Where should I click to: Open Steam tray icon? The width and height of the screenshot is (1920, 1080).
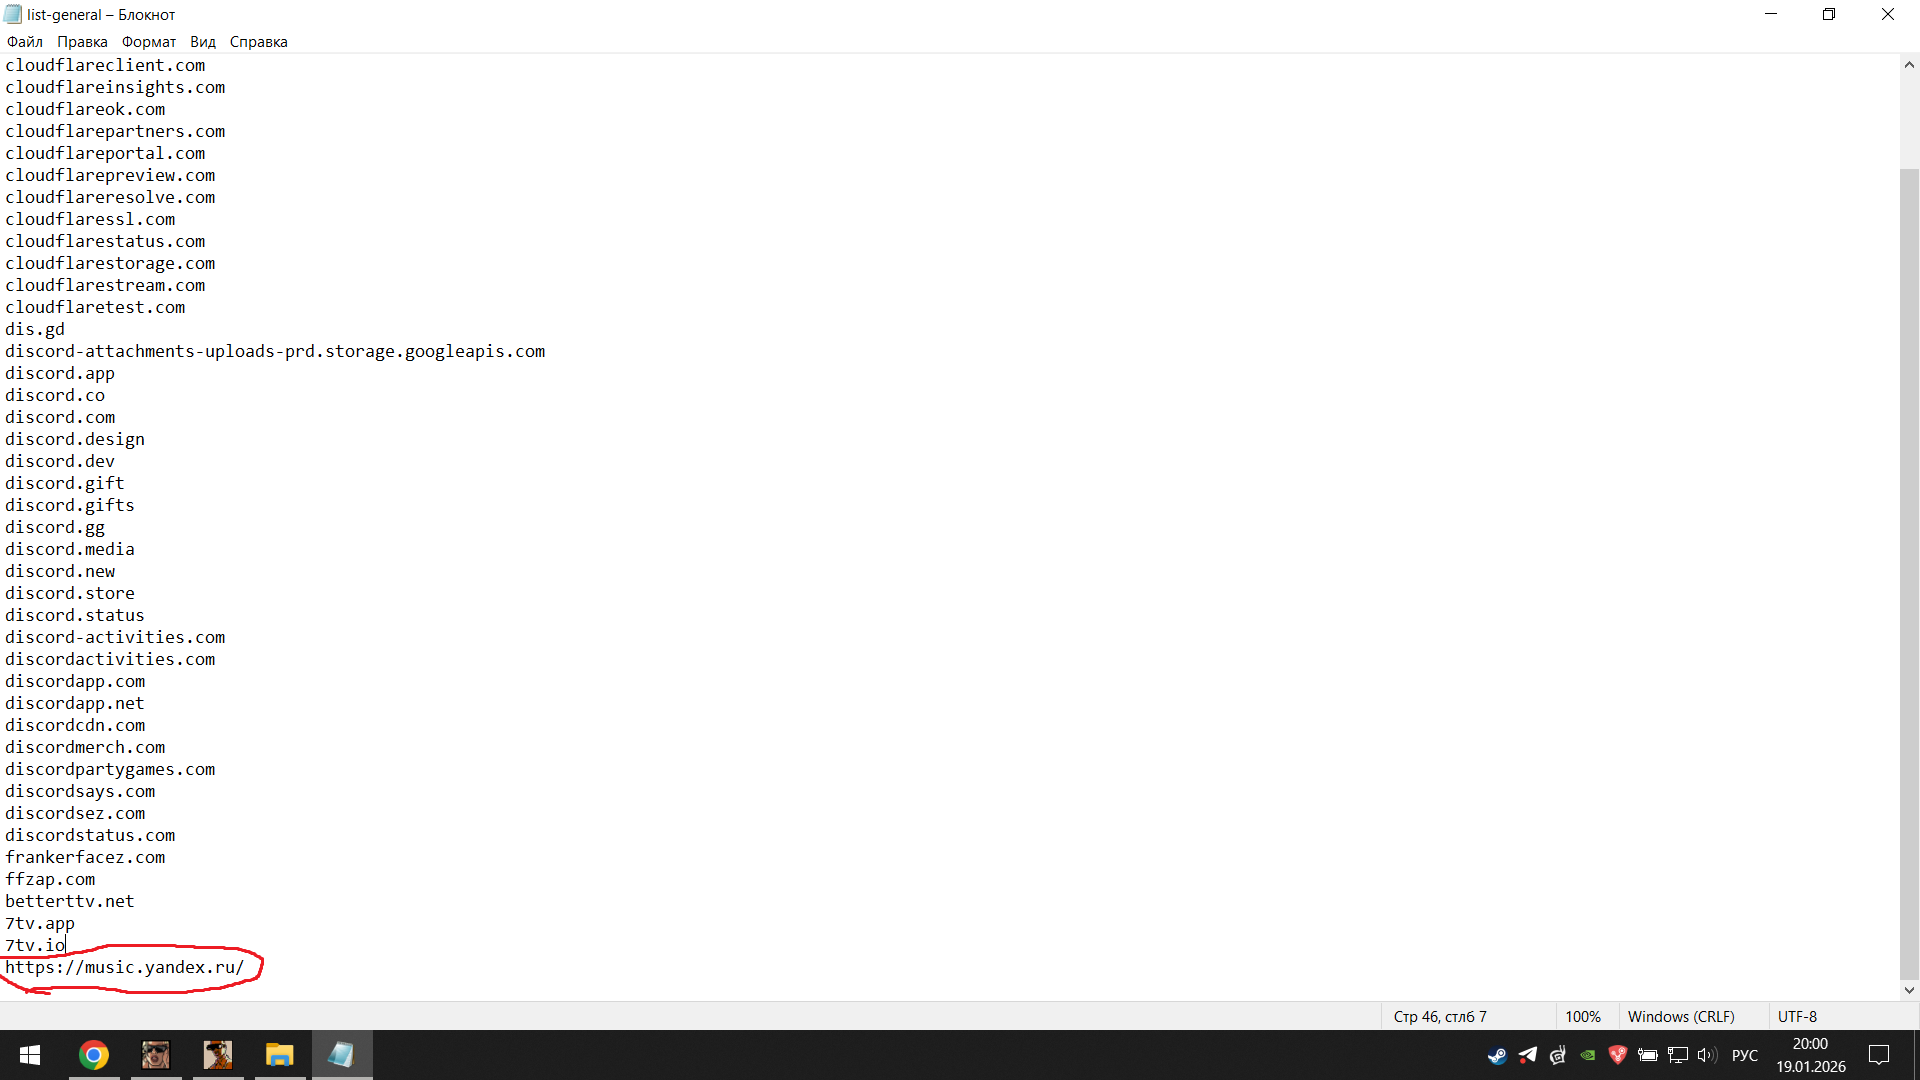click(1497, 1055)
